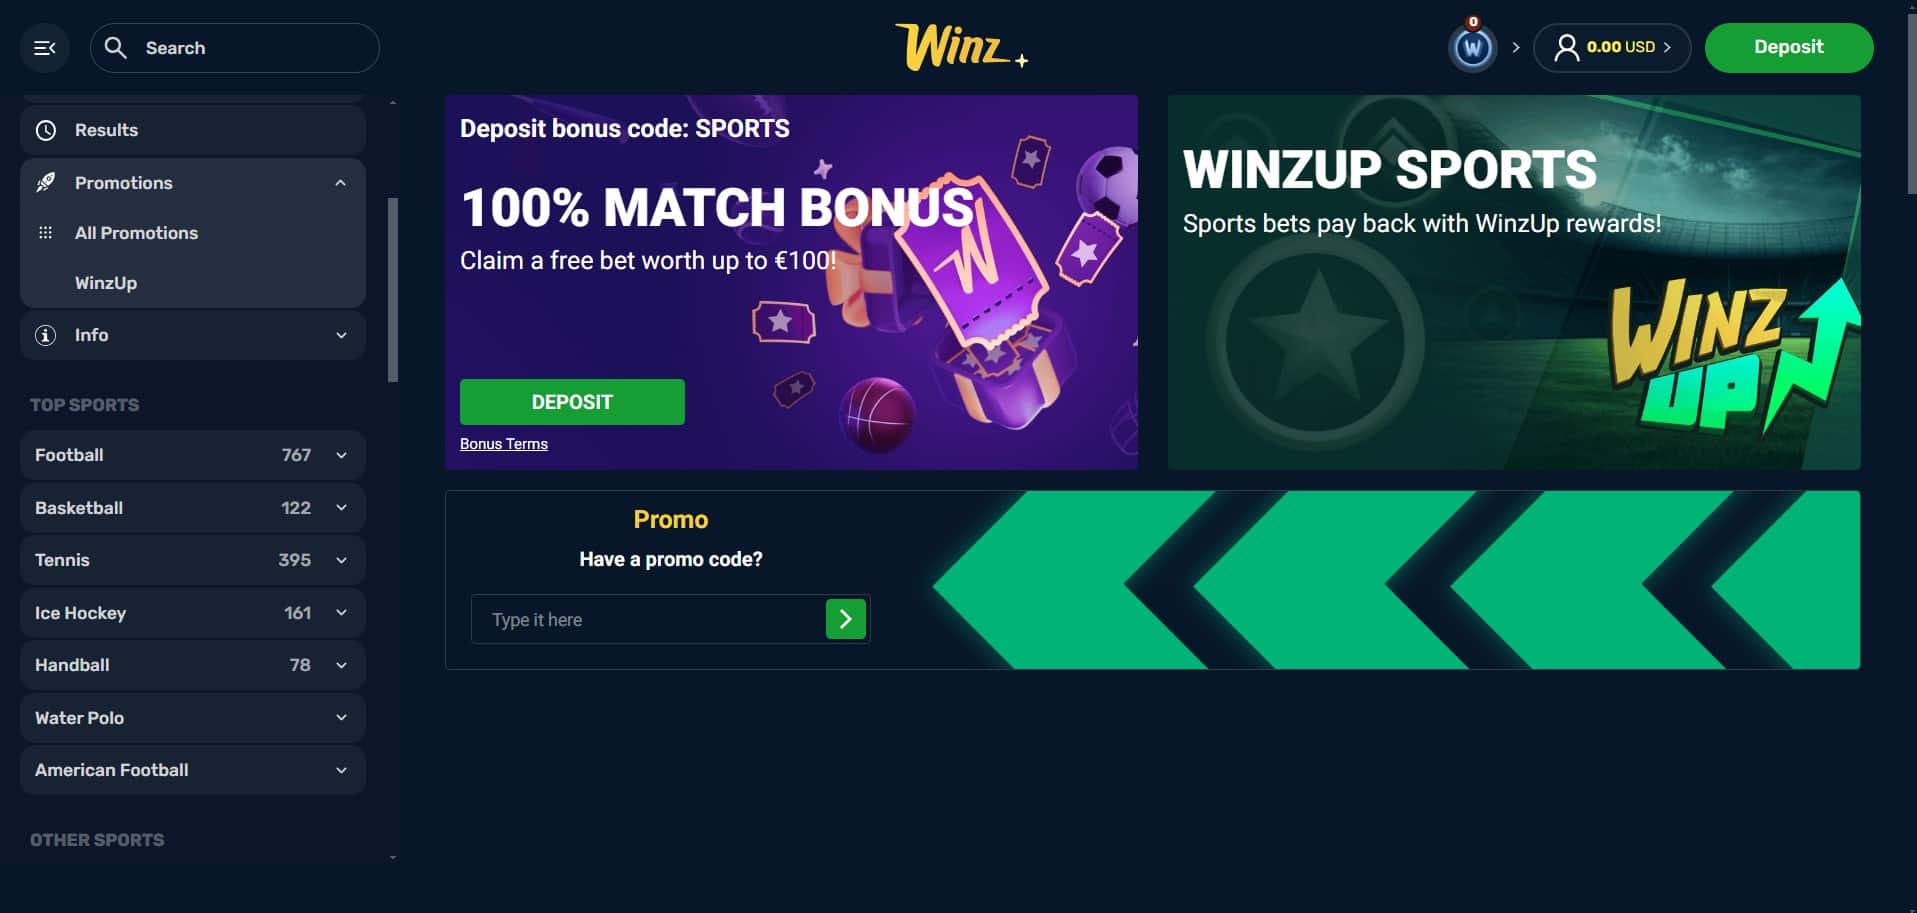Focus the promo code input field
This screenshot has width=1917, height=913.
(648, 619)
